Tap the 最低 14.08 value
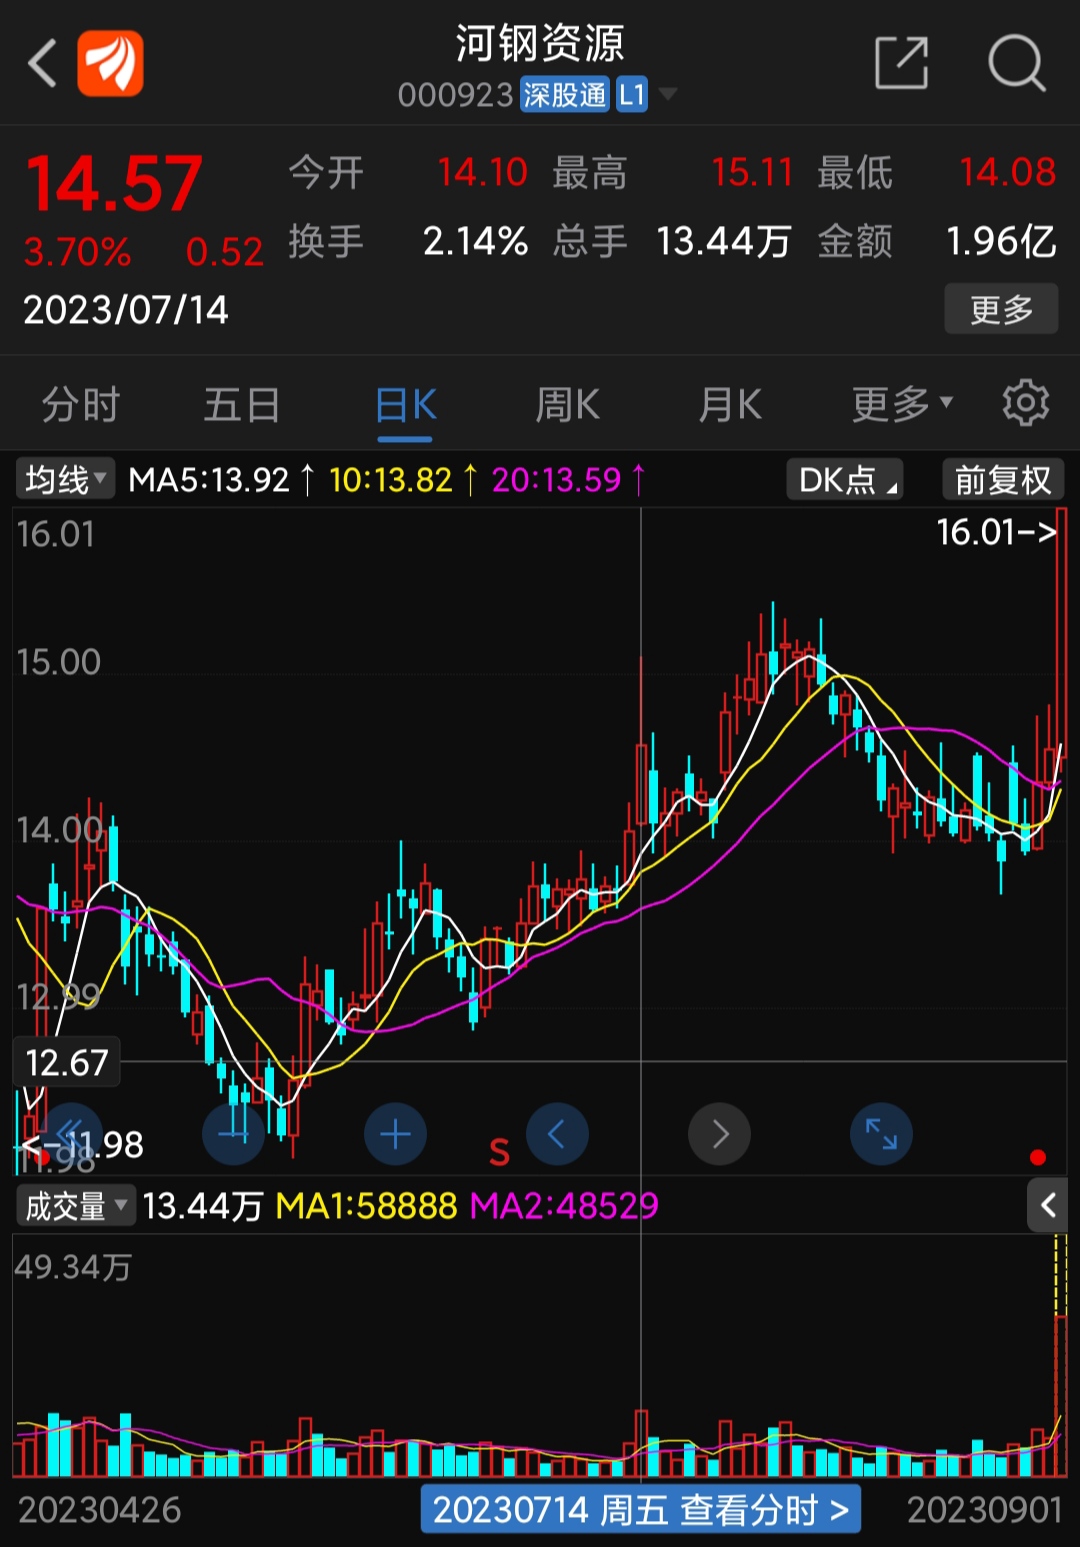Screen dimensions: 1080x1547 [1008, 172]
